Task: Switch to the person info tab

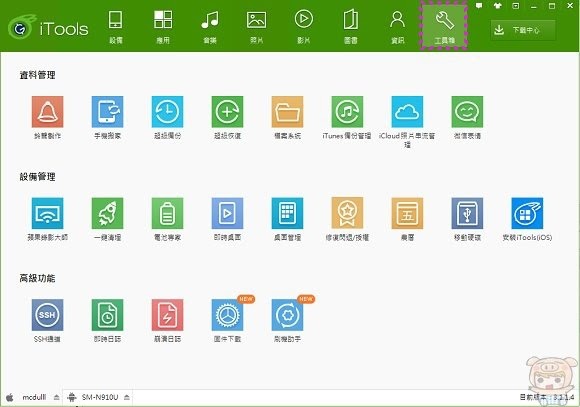Action: [397, 27]
